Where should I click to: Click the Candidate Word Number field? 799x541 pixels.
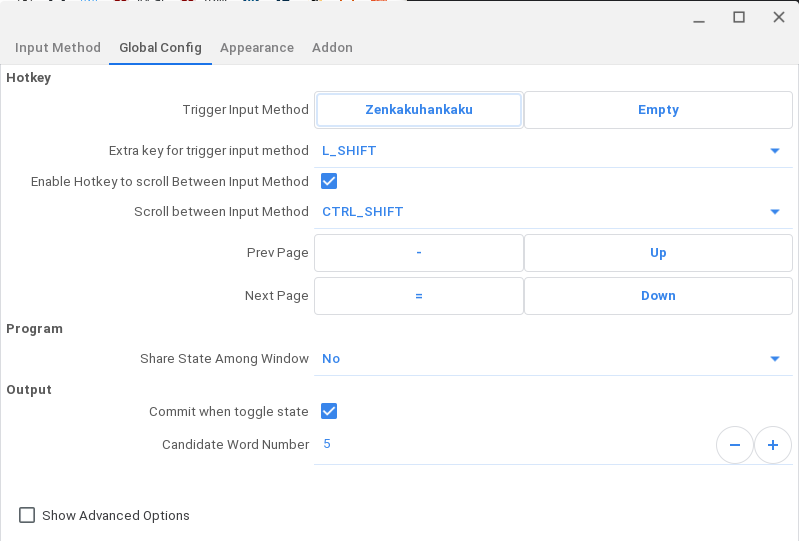coord(515,444)
